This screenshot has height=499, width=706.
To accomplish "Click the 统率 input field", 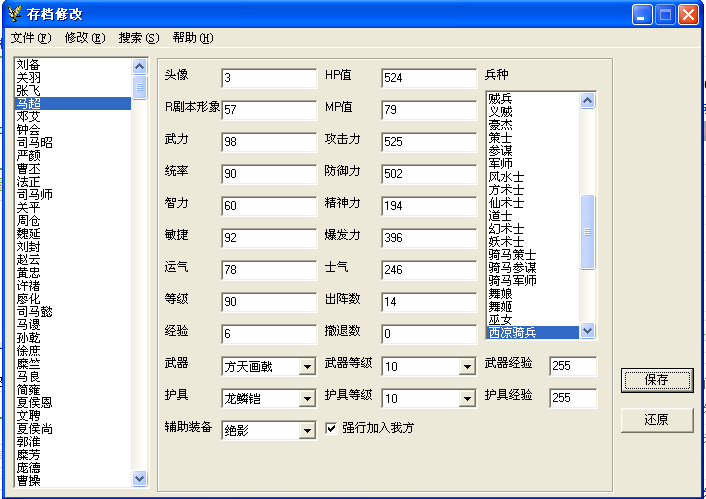I will [269, 174].
